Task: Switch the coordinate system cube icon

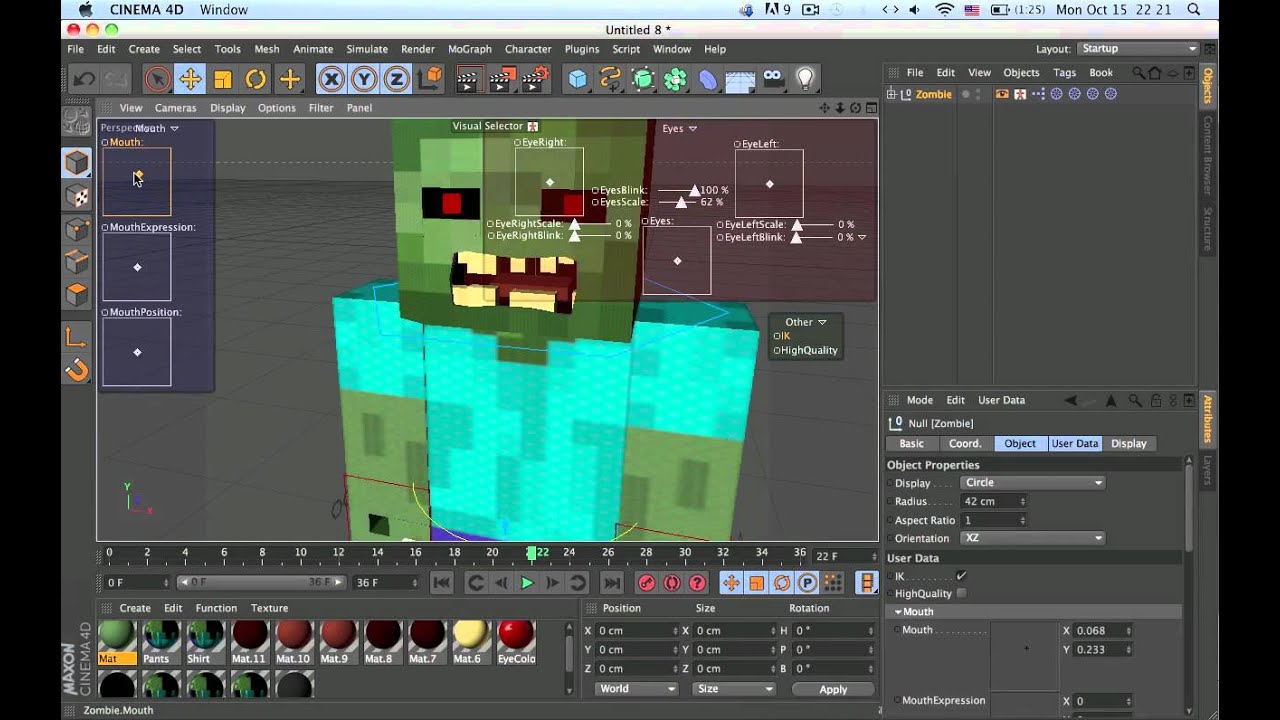Action: [431, 79]
